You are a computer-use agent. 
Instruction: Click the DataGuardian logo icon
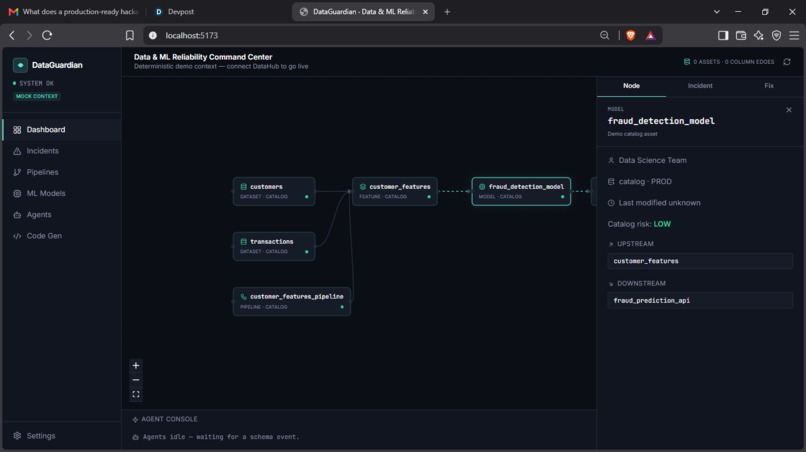click(20, 65)
